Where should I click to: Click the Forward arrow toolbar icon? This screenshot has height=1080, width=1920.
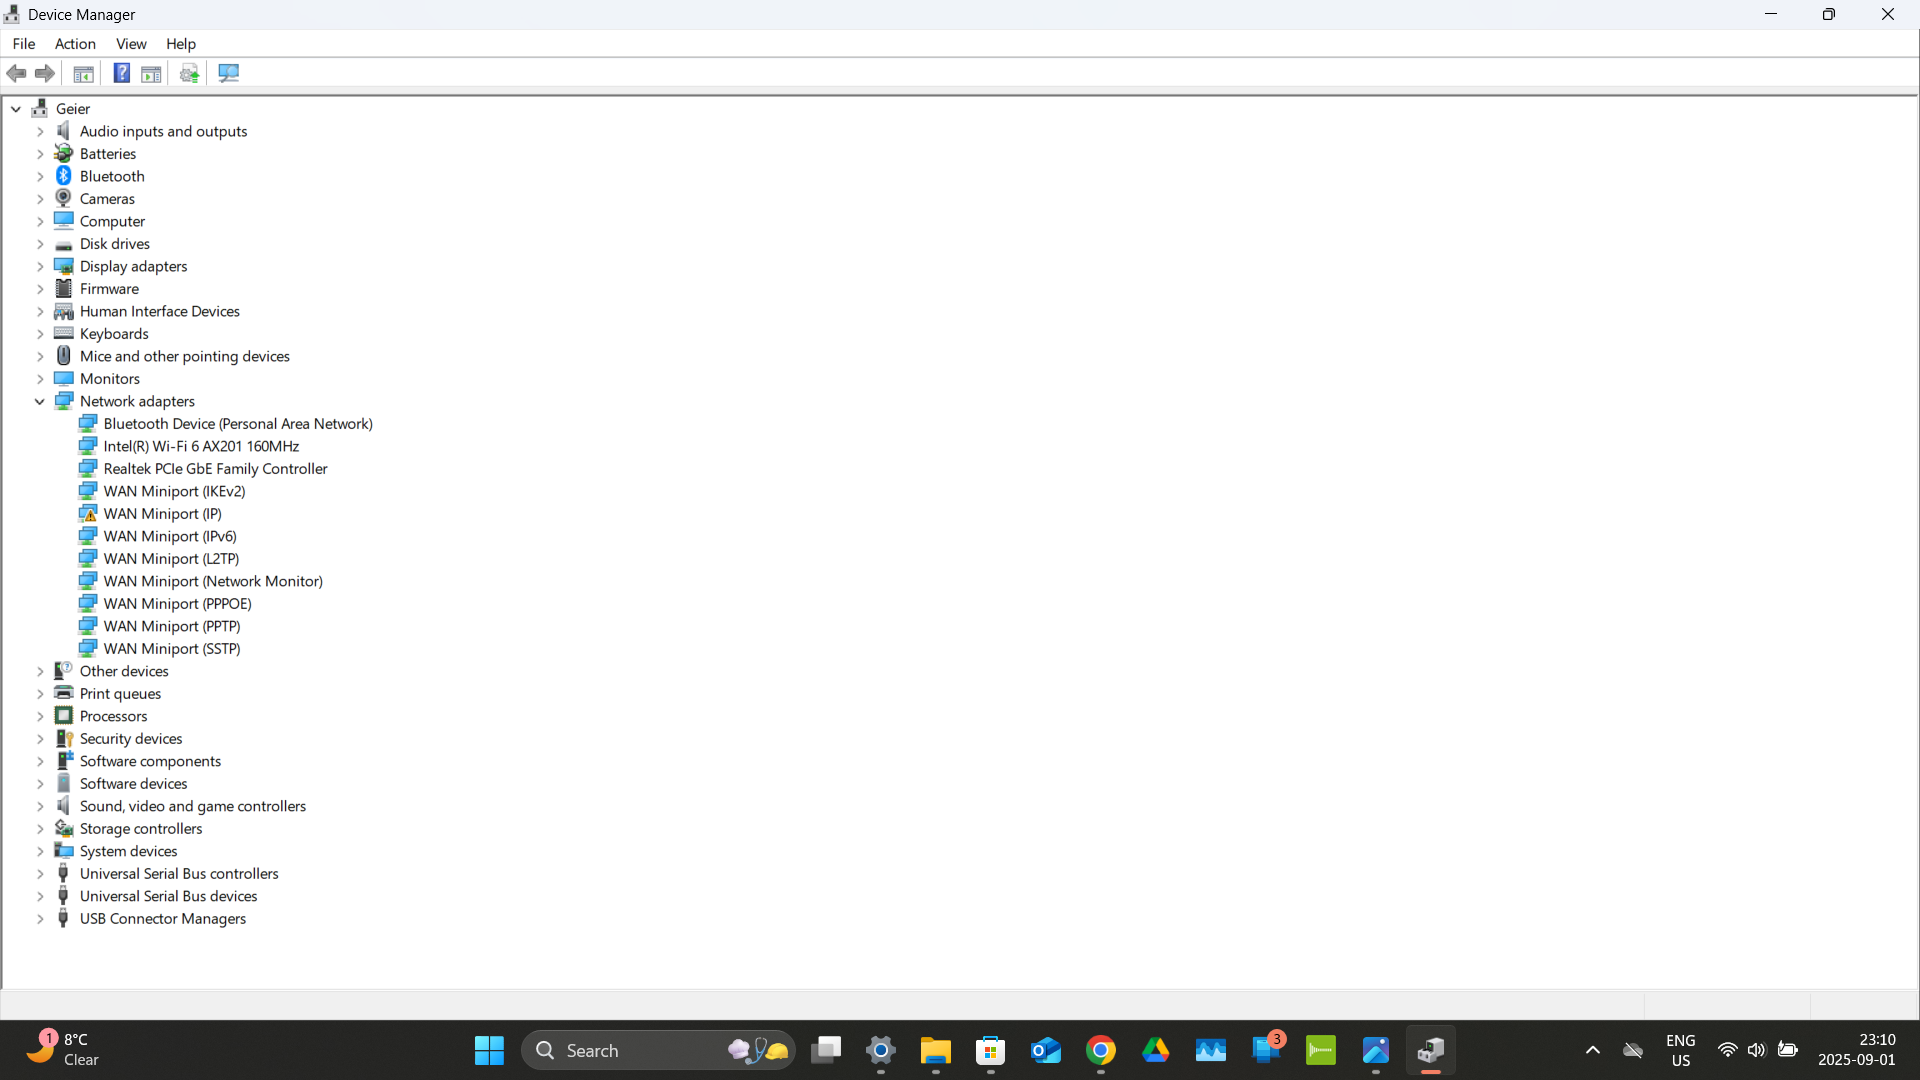point(45,73)
